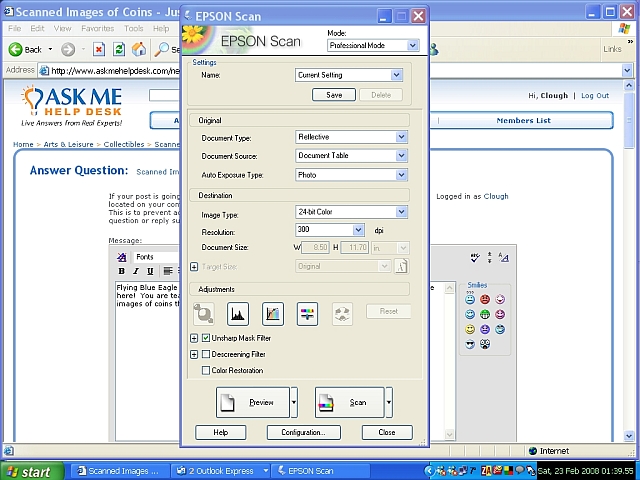Click the browser Refresh icon

click(119, 49)
